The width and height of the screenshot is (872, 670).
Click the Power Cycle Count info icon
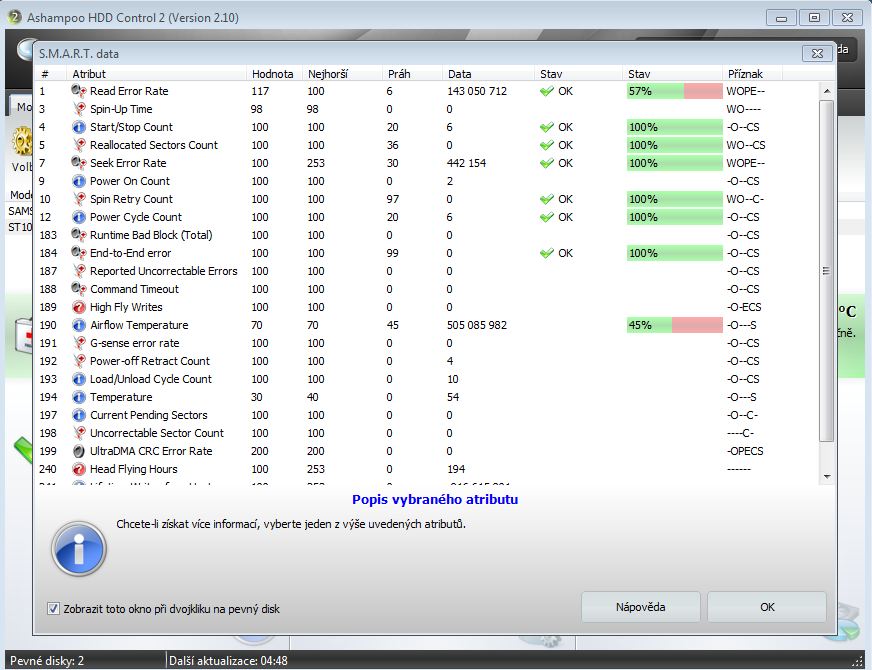click(x=79, y=217)
